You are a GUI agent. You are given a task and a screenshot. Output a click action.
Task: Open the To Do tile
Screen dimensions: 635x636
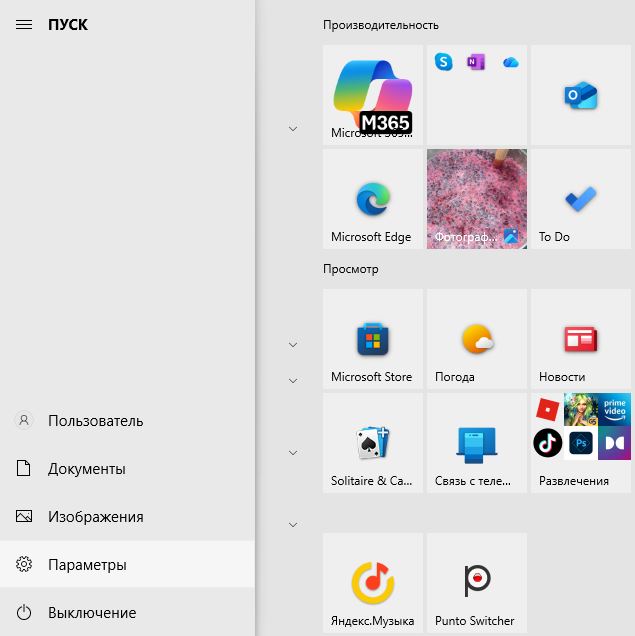click(x=581, y=199)
